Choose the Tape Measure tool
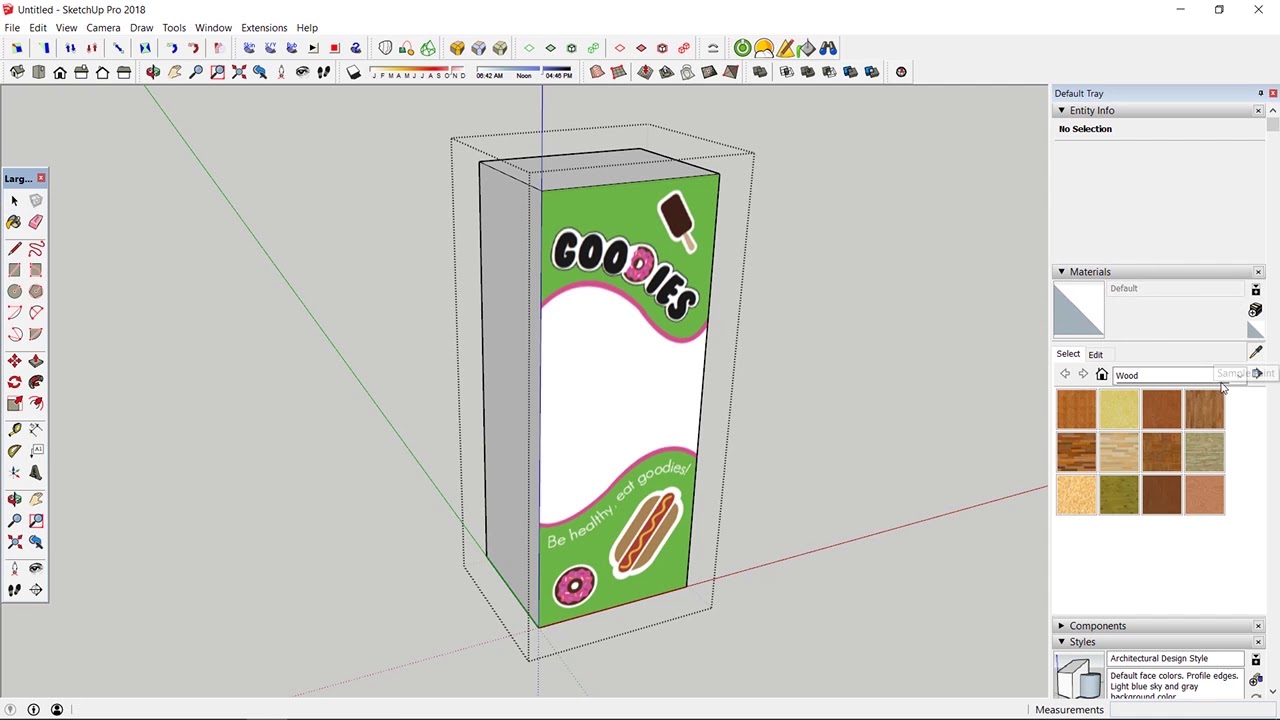The image size is (1280, 720). (x=14, y=429)
